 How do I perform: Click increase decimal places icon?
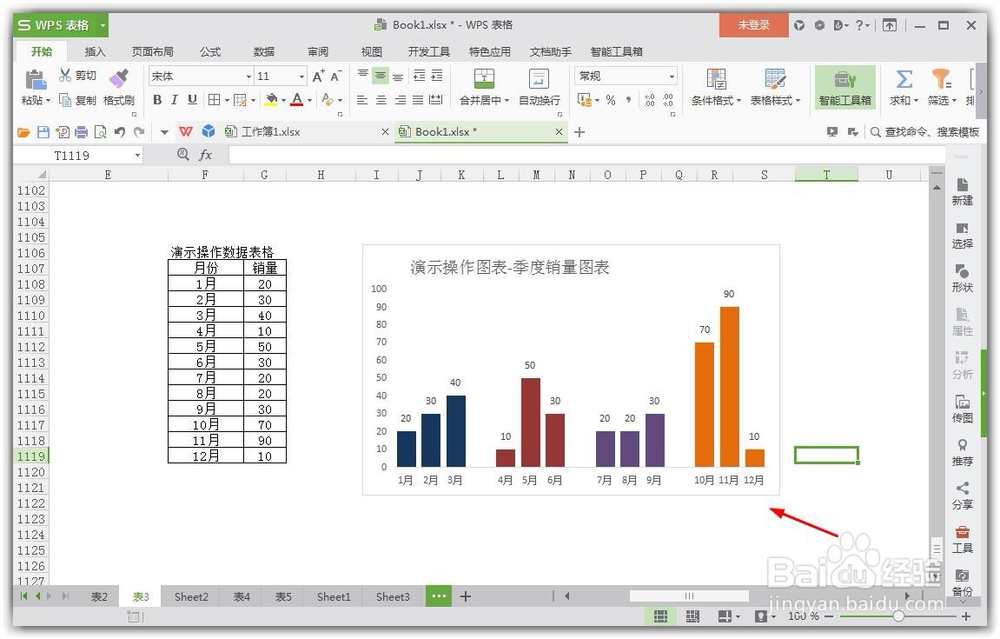pyautogui.click(x=649, y=100)
